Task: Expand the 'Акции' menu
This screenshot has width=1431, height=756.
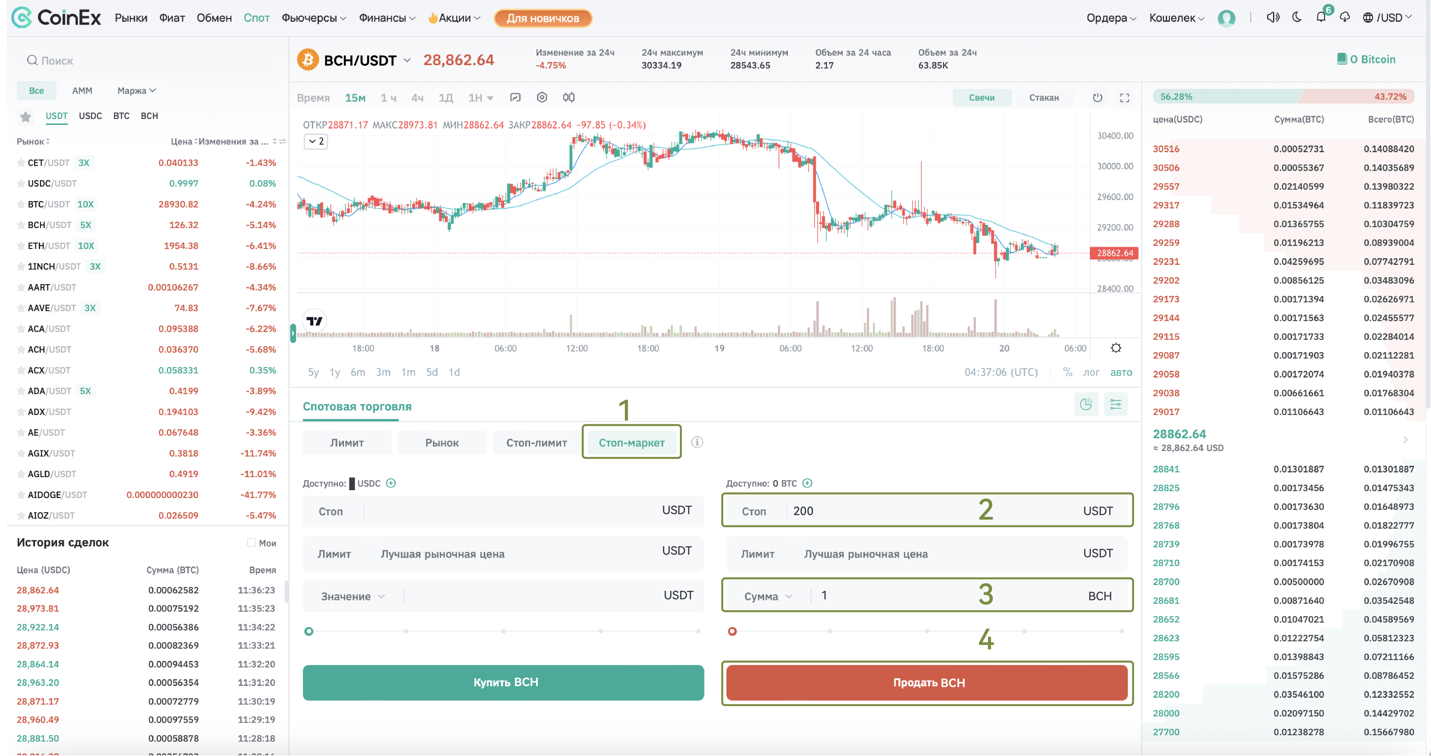Action: (454, 18)
